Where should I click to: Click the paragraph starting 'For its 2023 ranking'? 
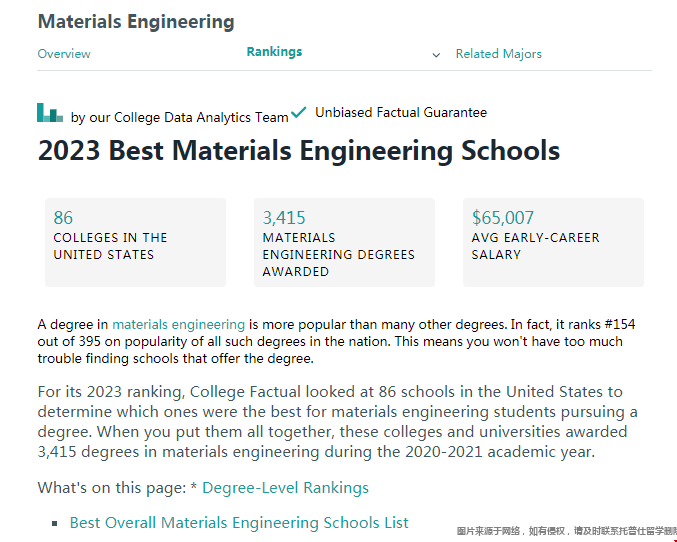[338, 421]
